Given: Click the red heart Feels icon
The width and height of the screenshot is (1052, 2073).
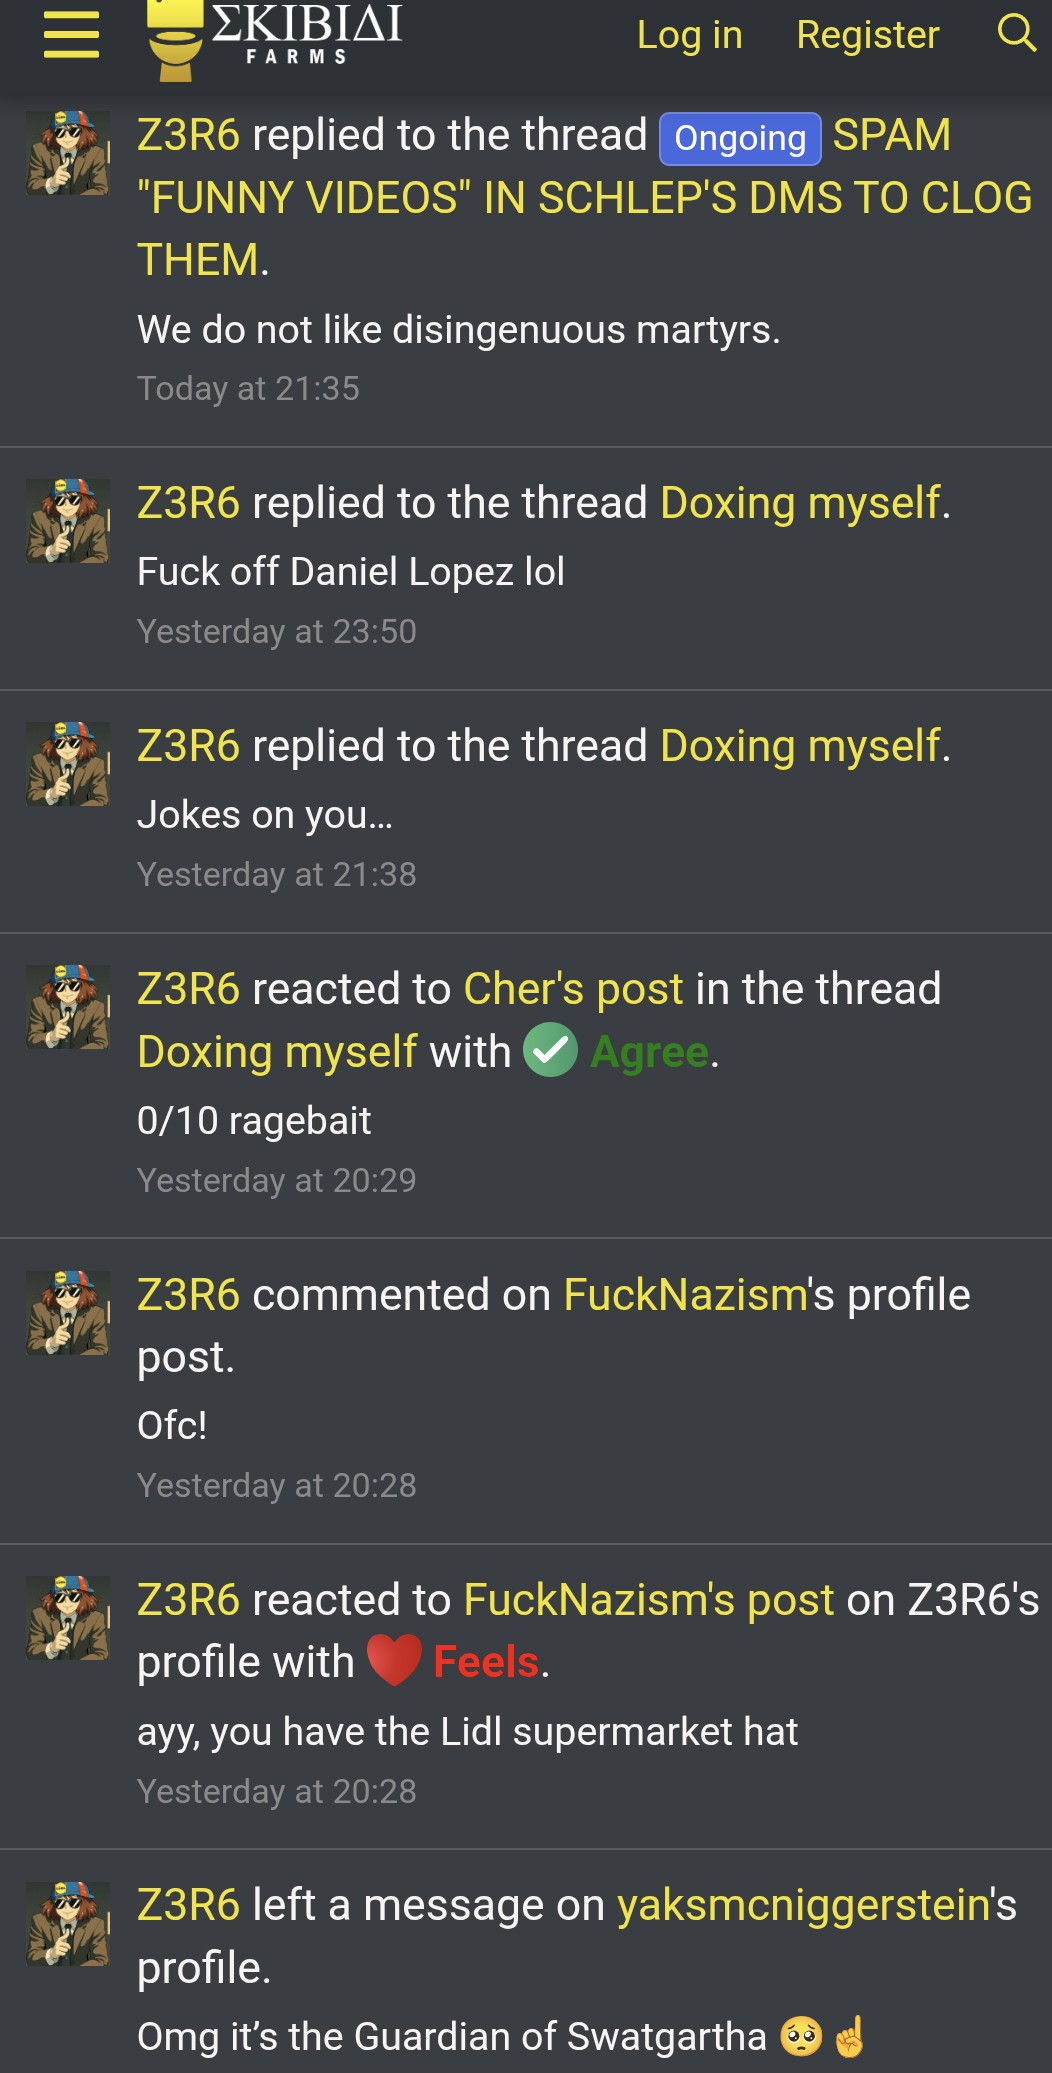Looking at the screenshot, I should click(394, 1660).
